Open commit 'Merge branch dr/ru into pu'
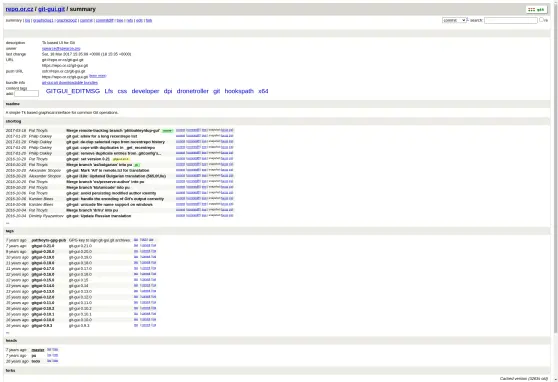Screen dimensions: 558x382 click(92, 210)
